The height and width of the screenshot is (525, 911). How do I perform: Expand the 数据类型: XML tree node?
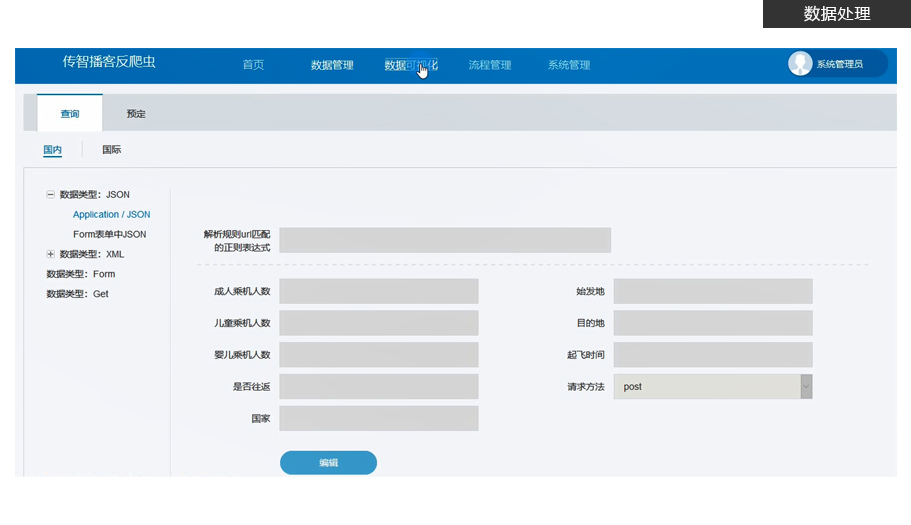click(x=51, y=255)
